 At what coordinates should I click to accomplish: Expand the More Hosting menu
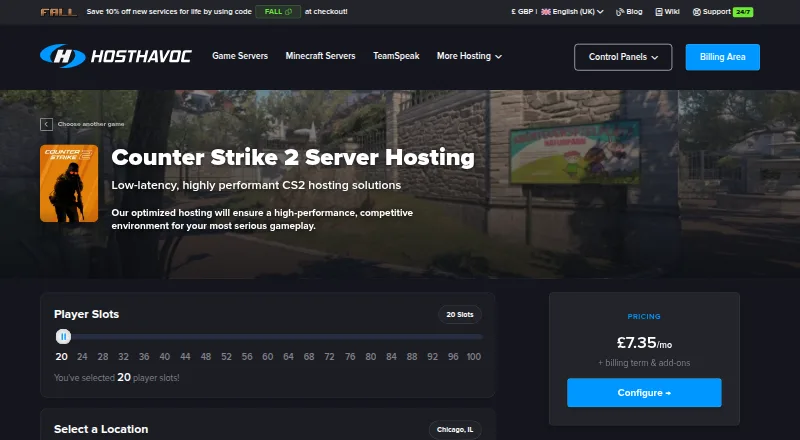point(469,56)
